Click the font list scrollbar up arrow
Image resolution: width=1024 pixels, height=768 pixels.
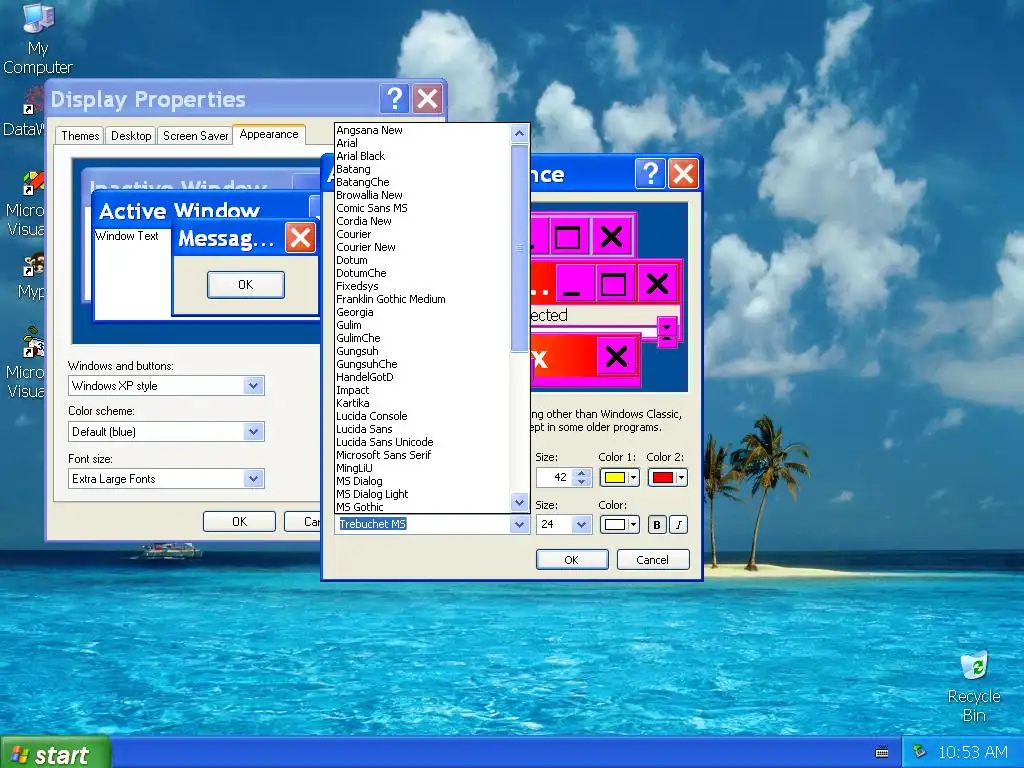[520, 133]
